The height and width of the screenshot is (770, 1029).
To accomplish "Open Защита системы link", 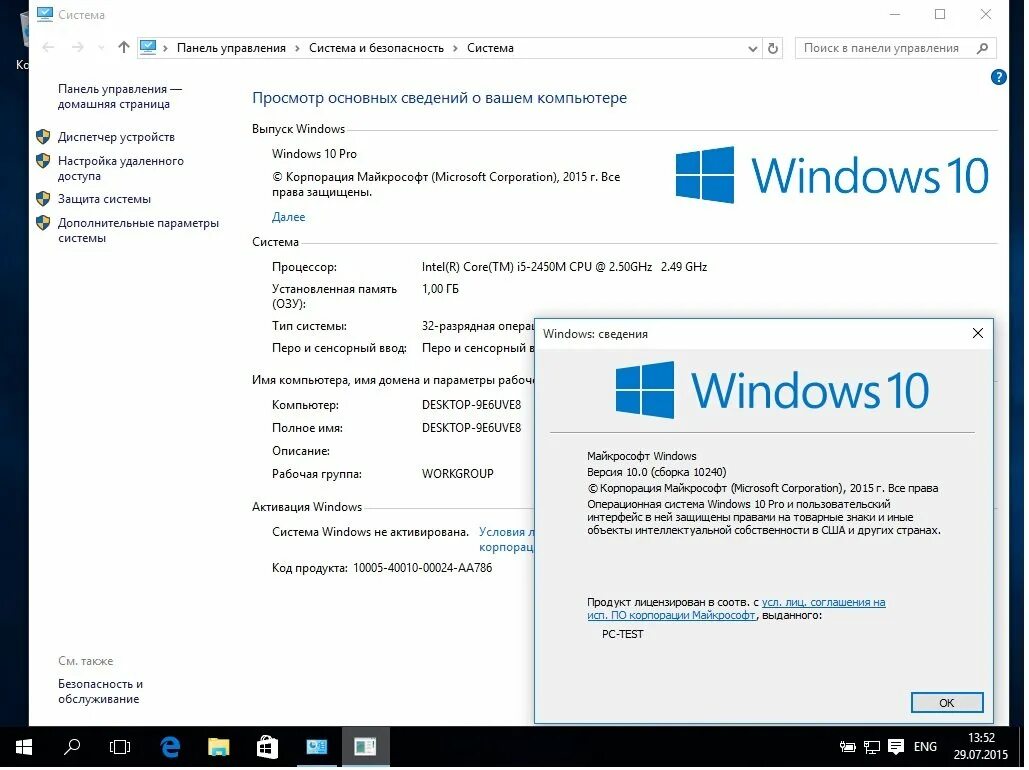I will [x=104, y=199].
